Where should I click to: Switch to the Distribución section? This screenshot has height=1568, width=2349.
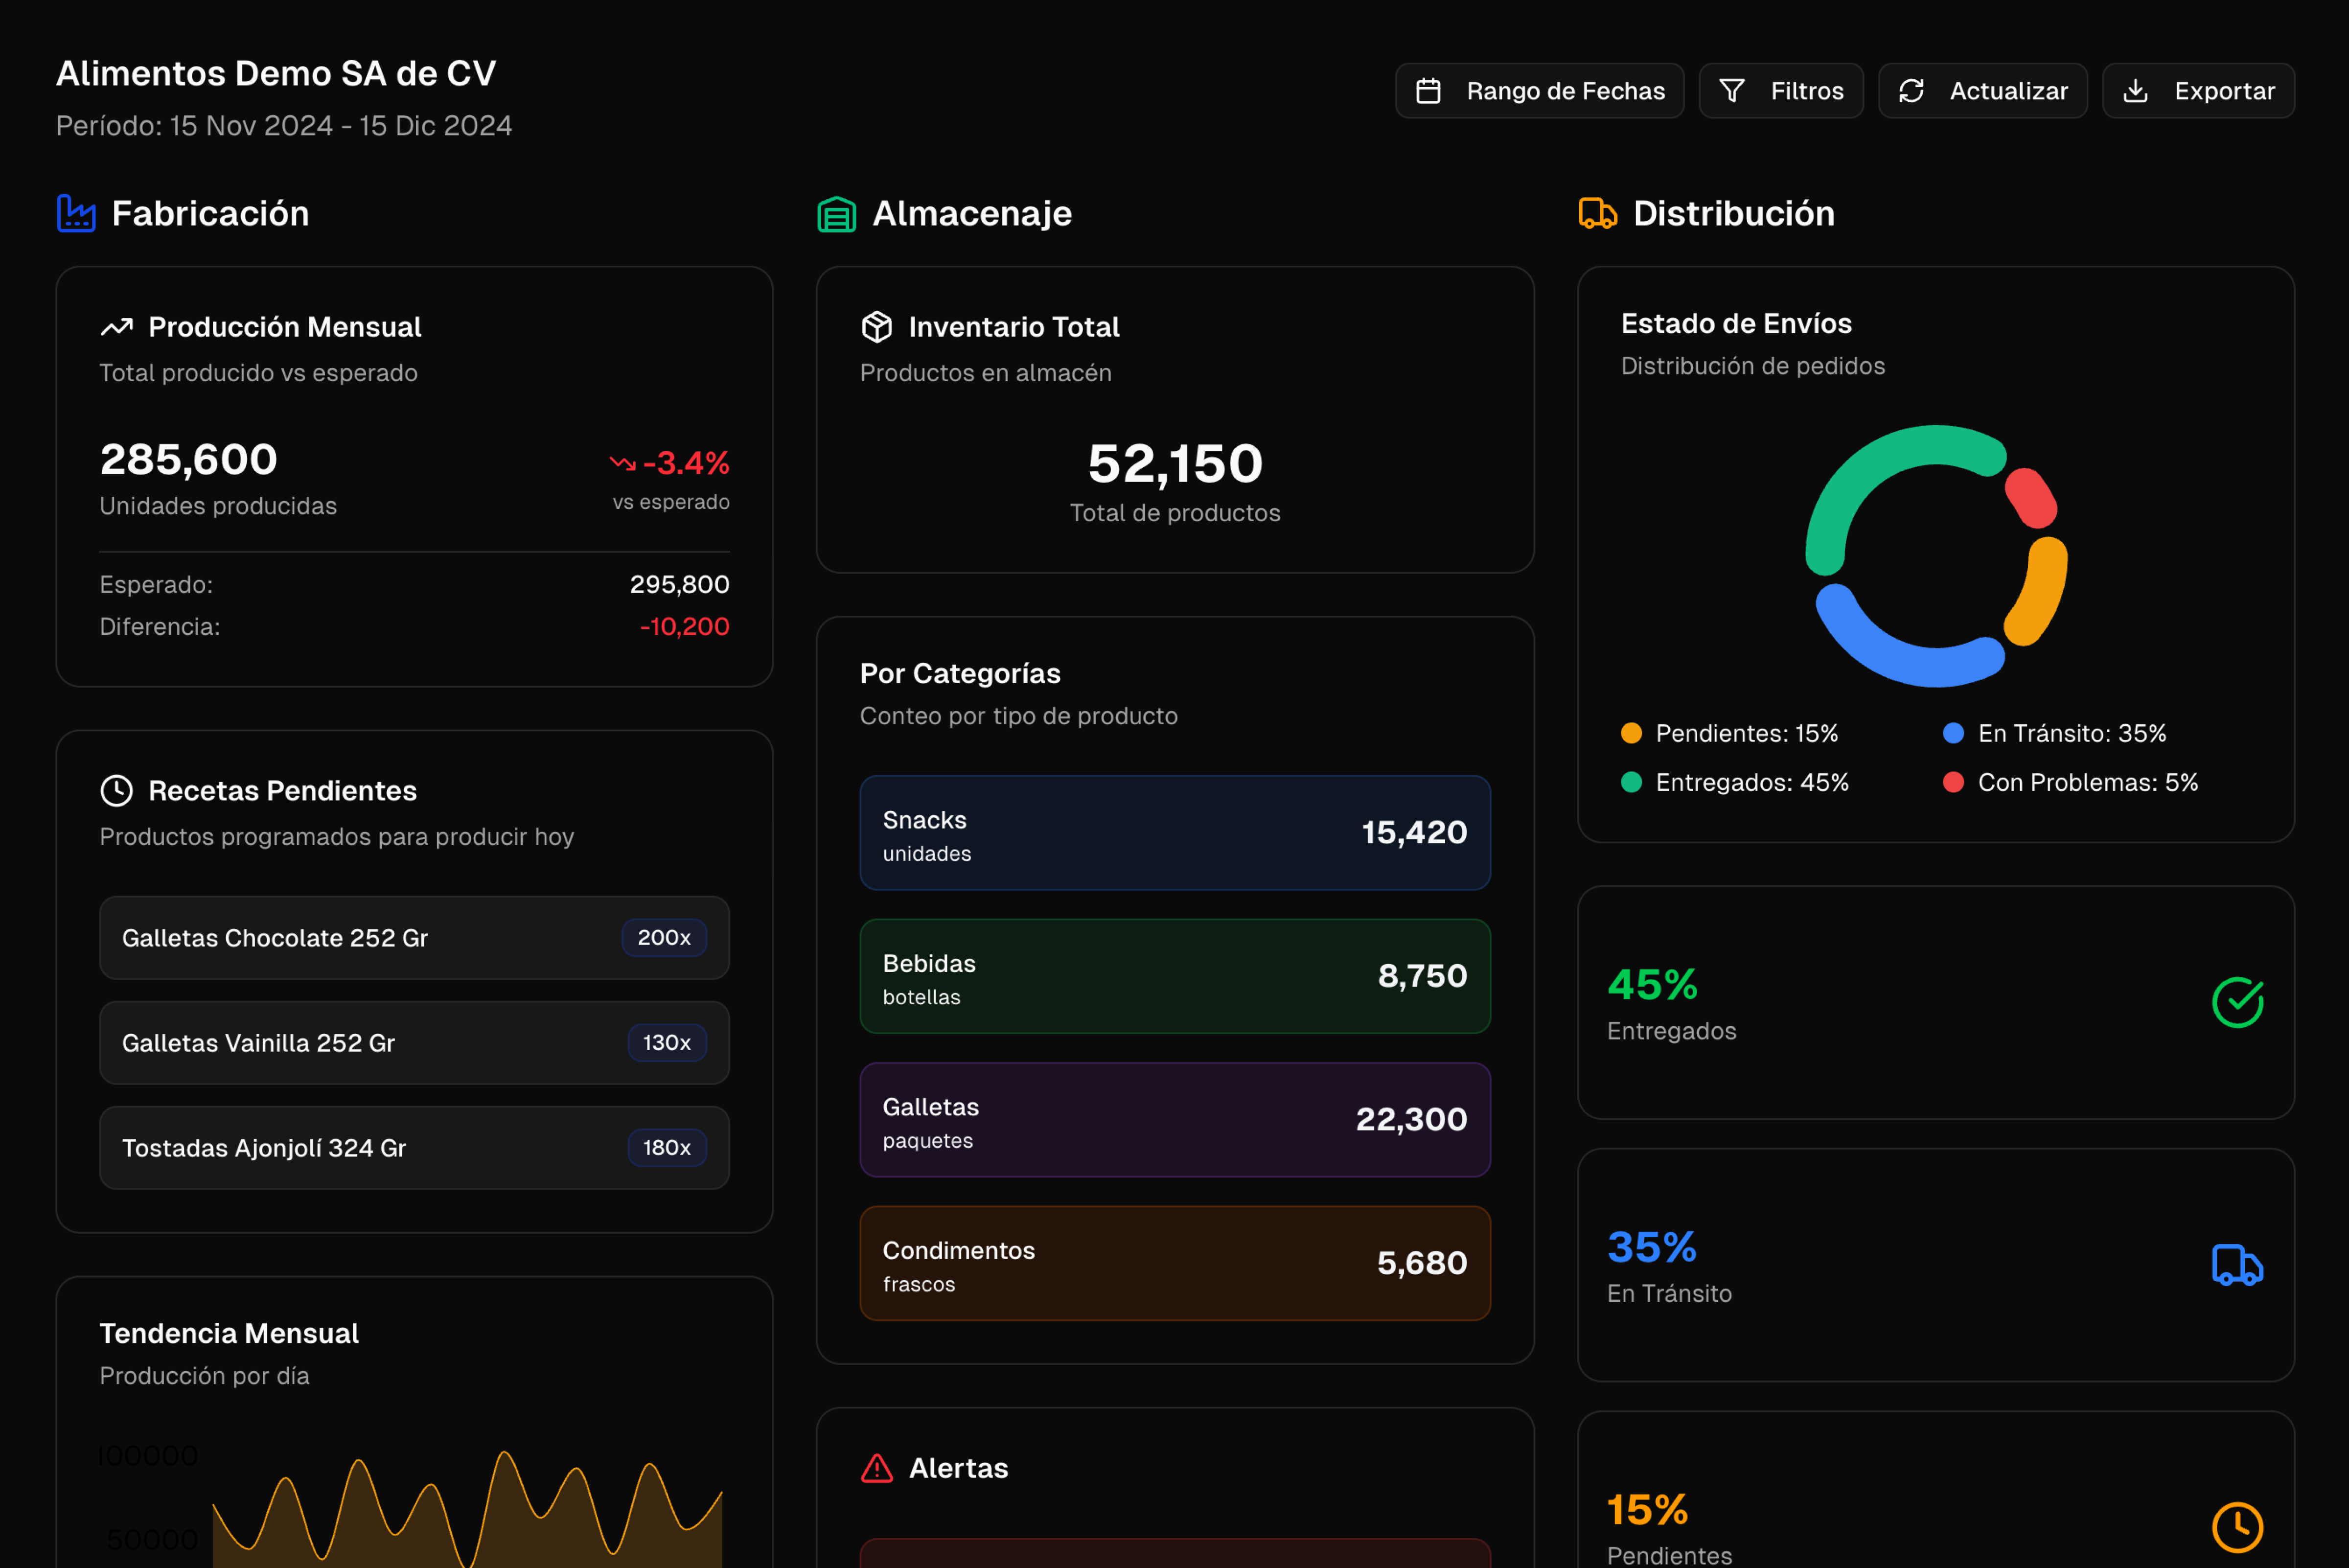(1733, 213)
